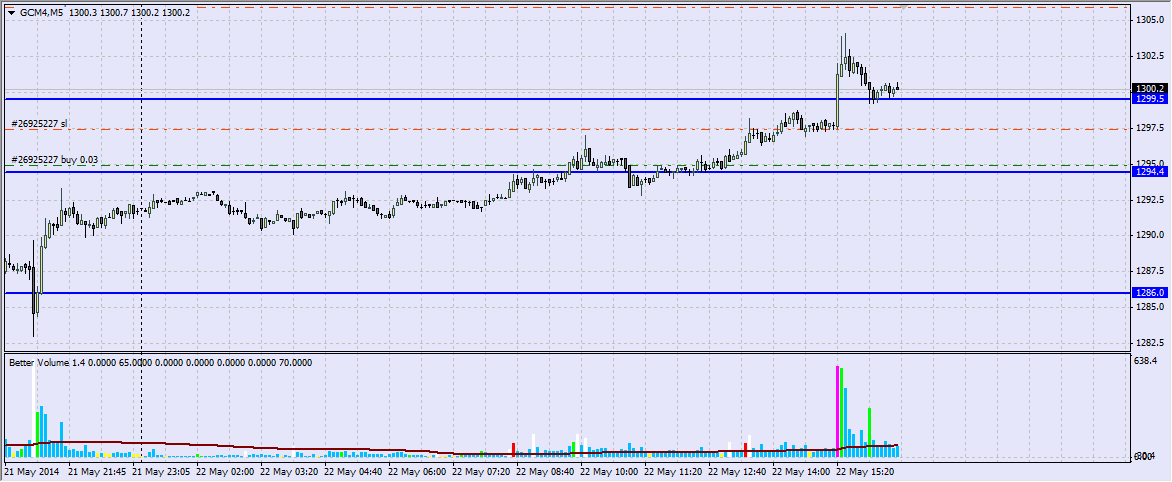Image resolution: width=1172 pixels, height=482 pixels.
Task: Click the 22 May 11:20 time label
Action: click(x=675, y=472)
